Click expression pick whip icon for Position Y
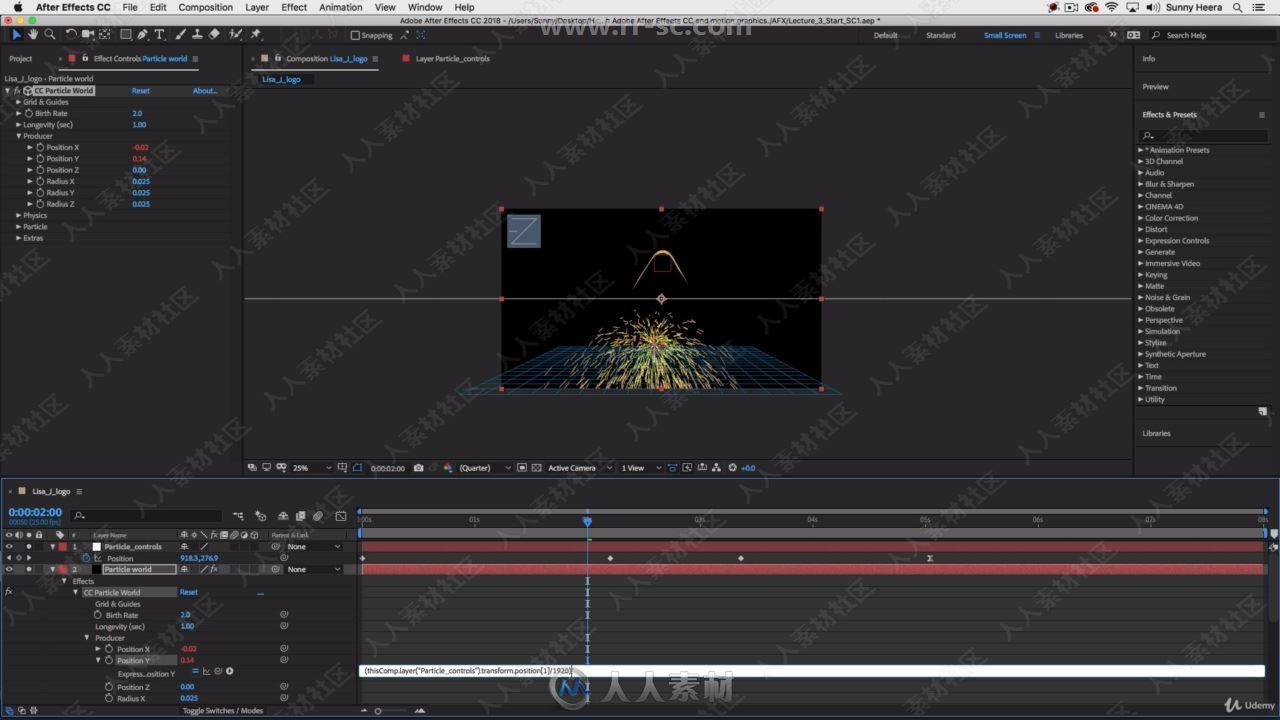This screenshot has width=1280, height=720. 218,671
